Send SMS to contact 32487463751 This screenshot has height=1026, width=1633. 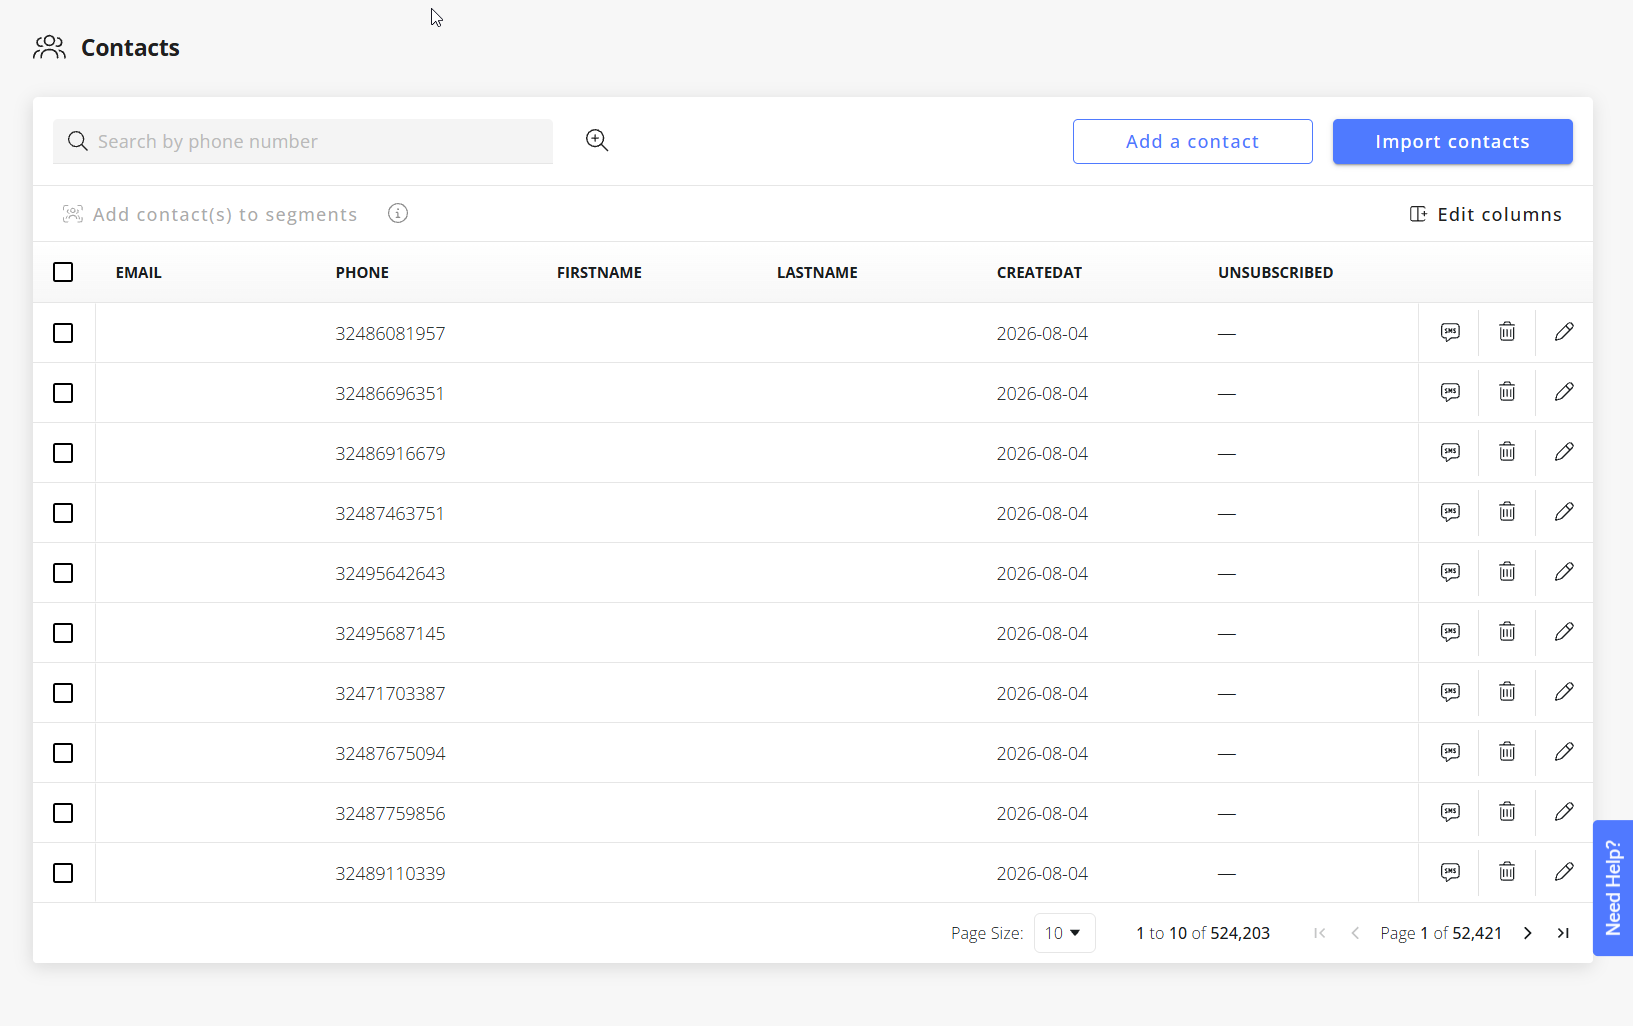coord(1450,512)
